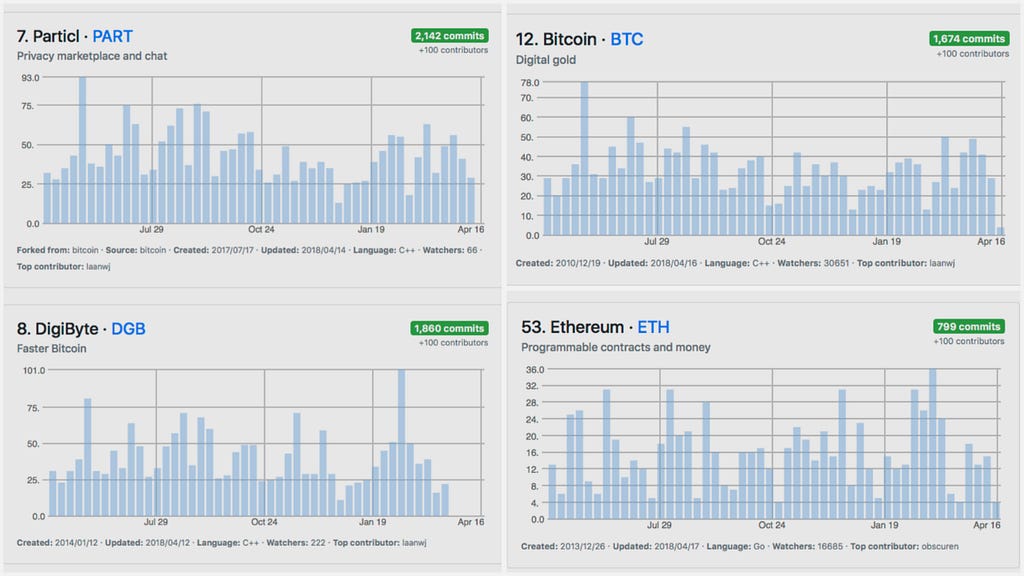
Task: Select the '53. Ethereum' title
Action: (572, 327)
